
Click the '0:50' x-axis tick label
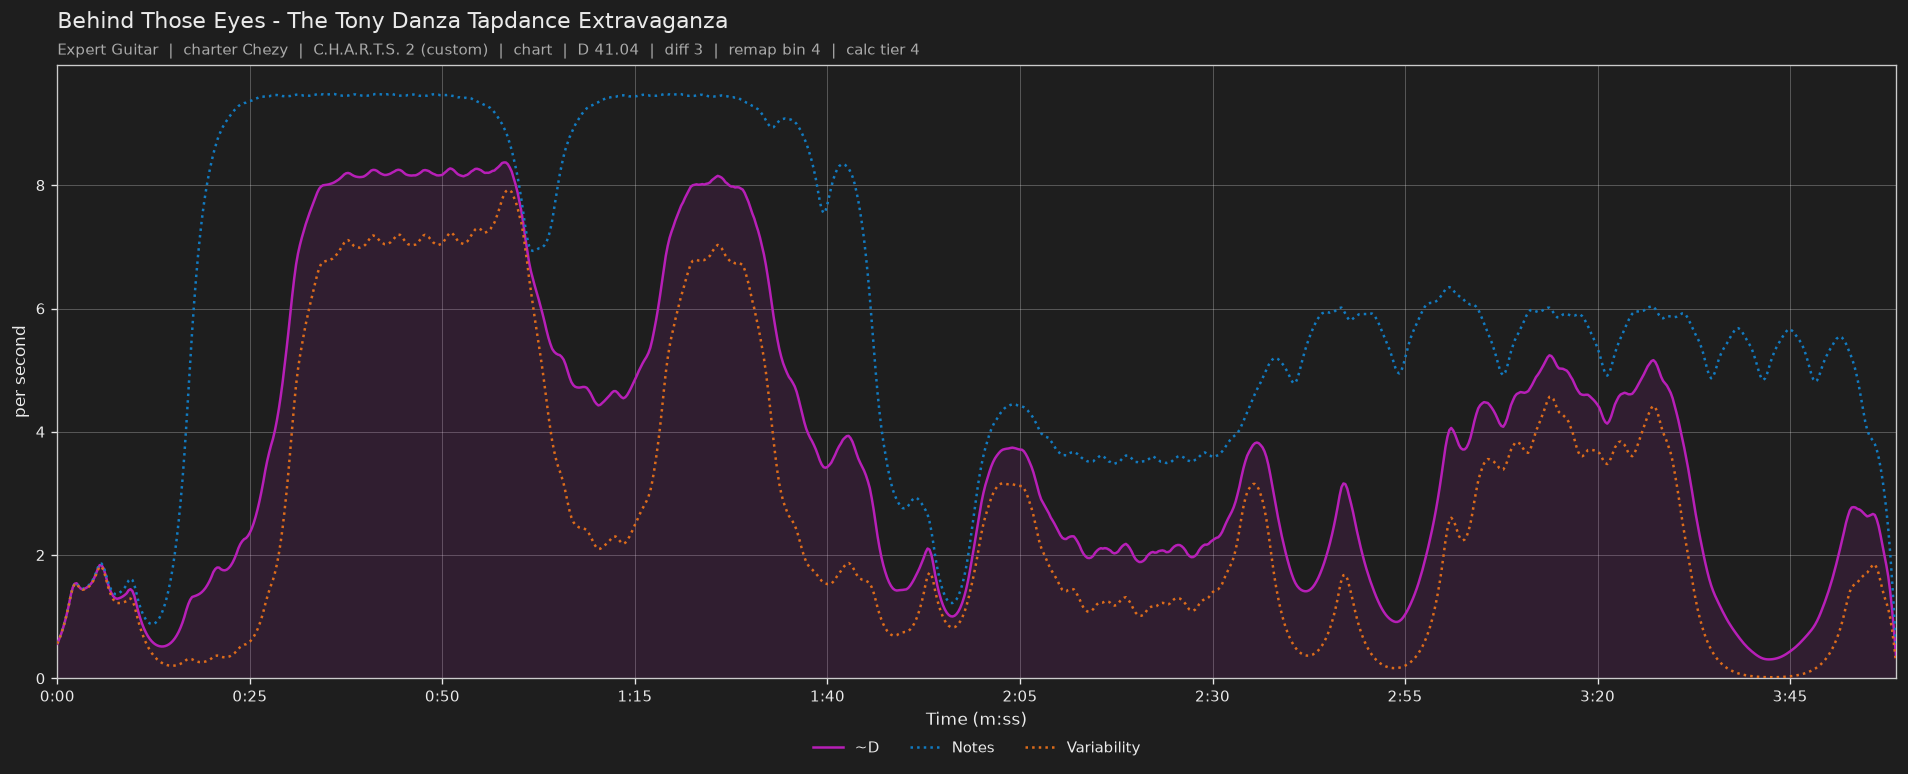[442, 697]
